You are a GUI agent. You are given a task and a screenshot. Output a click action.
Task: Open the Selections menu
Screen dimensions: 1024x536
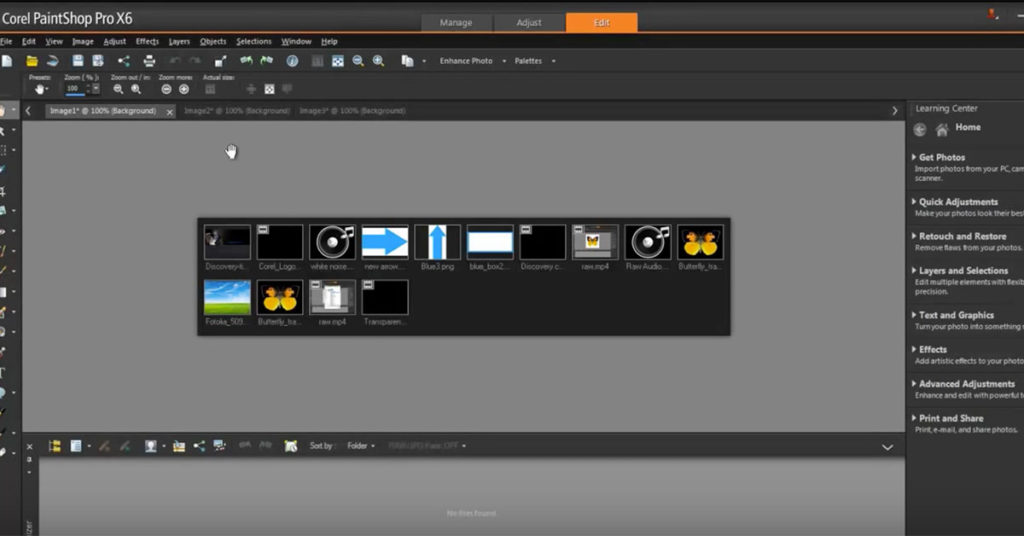click(253, 41)
